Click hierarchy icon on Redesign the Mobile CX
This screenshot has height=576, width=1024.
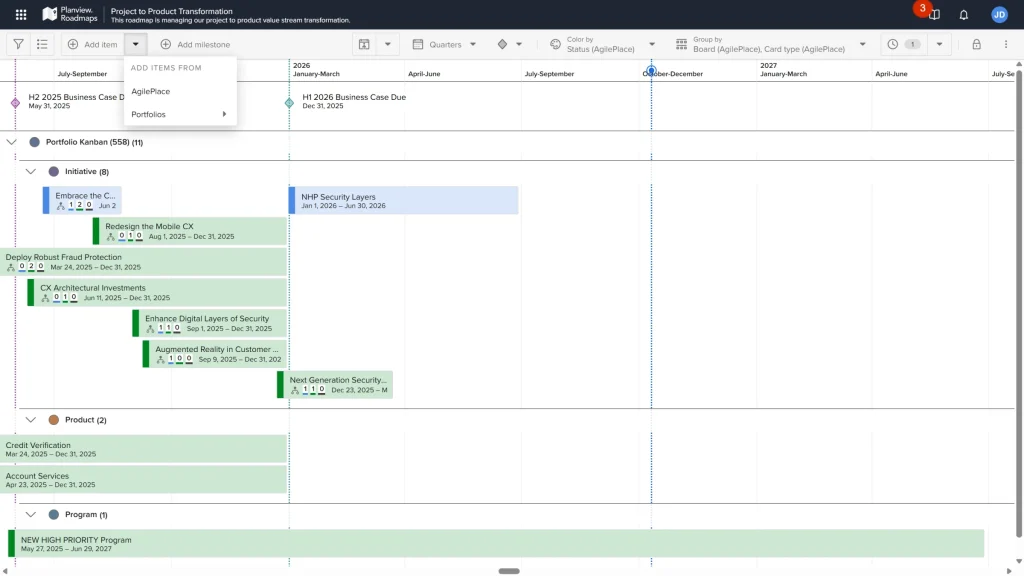[110, 236]
